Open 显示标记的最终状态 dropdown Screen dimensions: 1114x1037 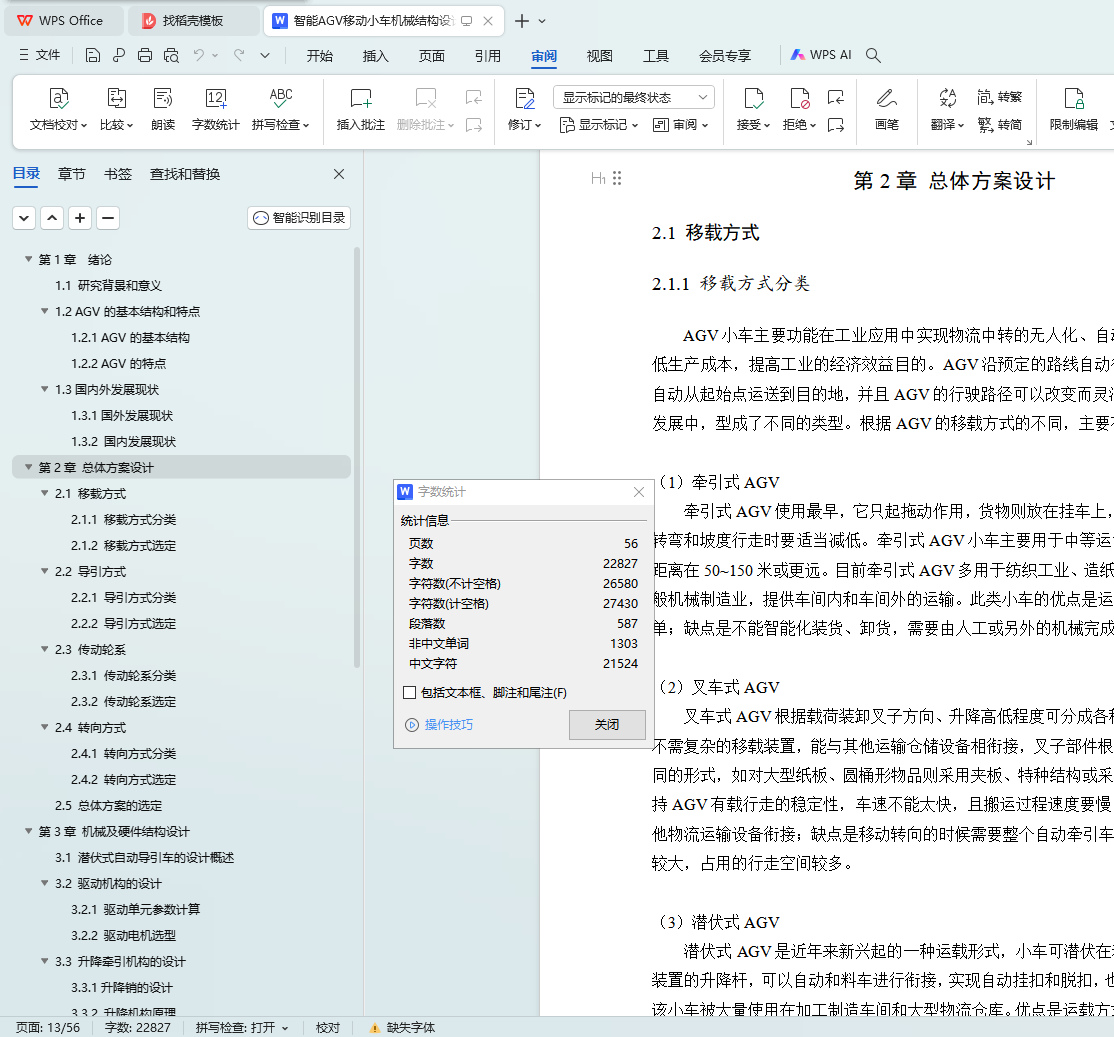tap(634, 97)
